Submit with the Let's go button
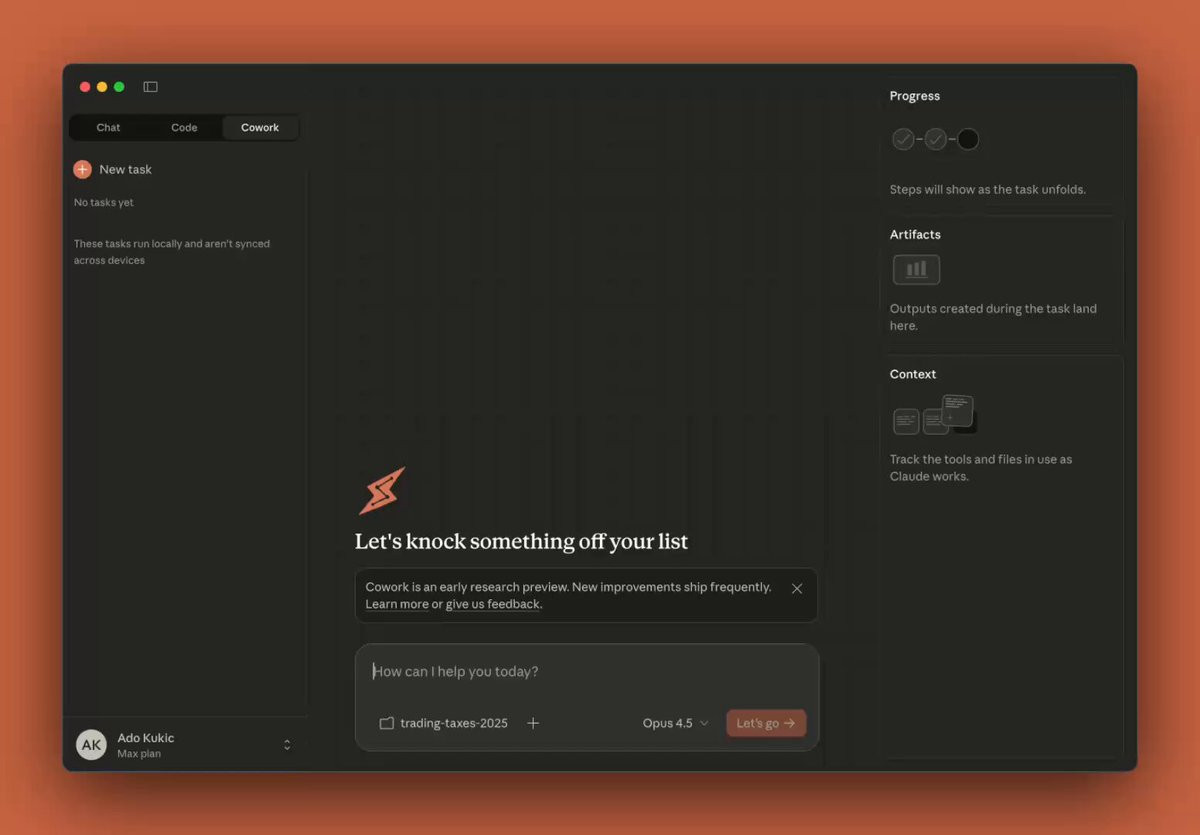 tap(766, 723)
